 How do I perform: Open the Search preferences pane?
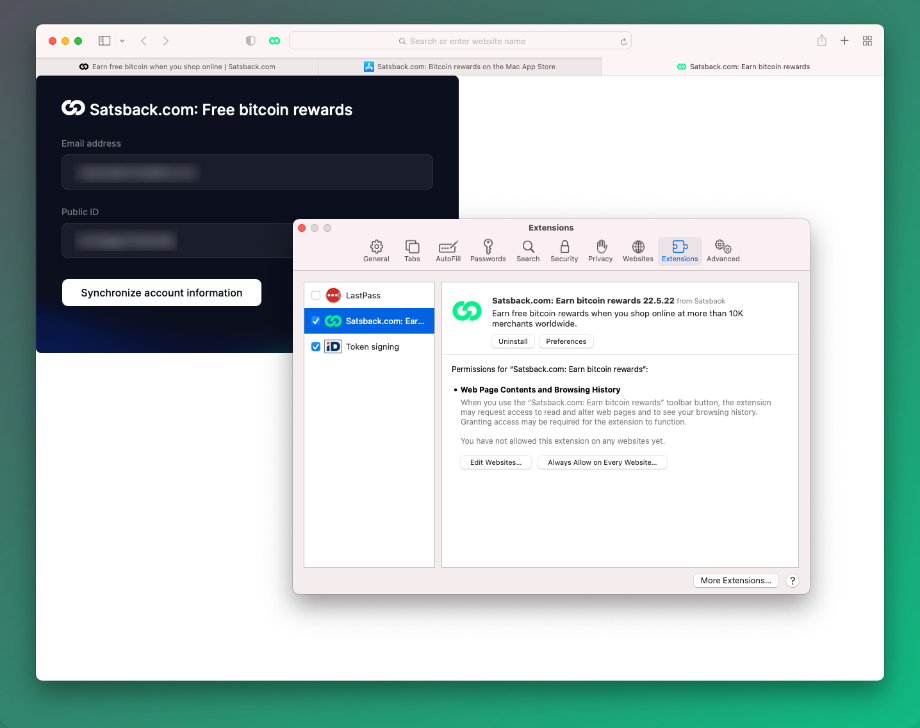pyautogui.click(x=528, y=251)
